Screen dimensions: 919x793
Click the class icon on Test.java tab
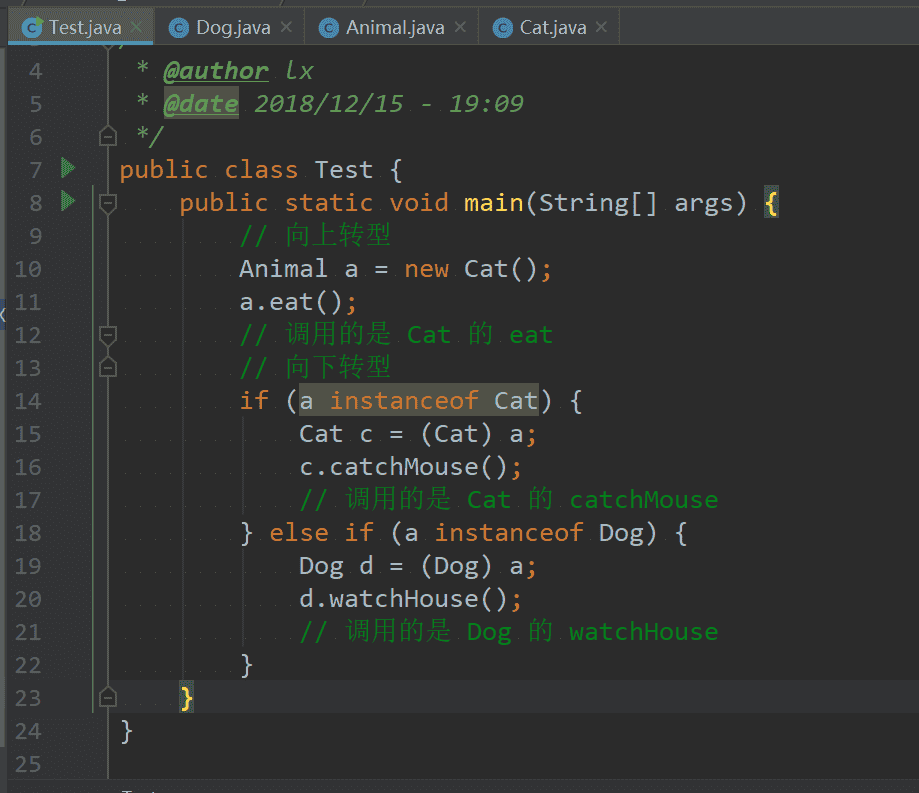coord(32,27)
